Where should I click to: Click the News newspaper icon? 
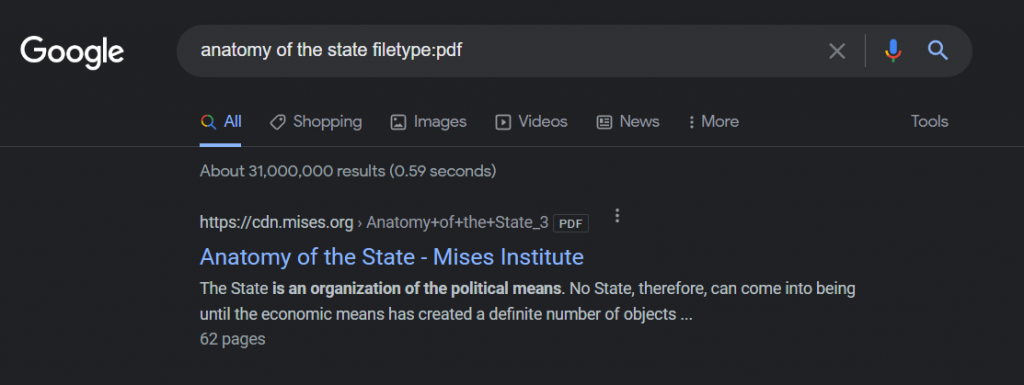click(604, 122)
